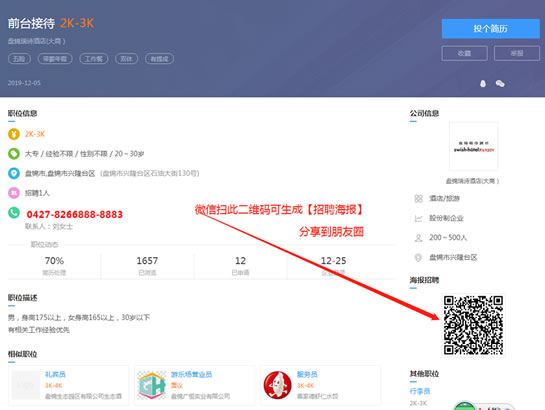This screenshot has height=410, width=545.
Task: Open the 行李员 other job link
Action: [x=420, y=391]
